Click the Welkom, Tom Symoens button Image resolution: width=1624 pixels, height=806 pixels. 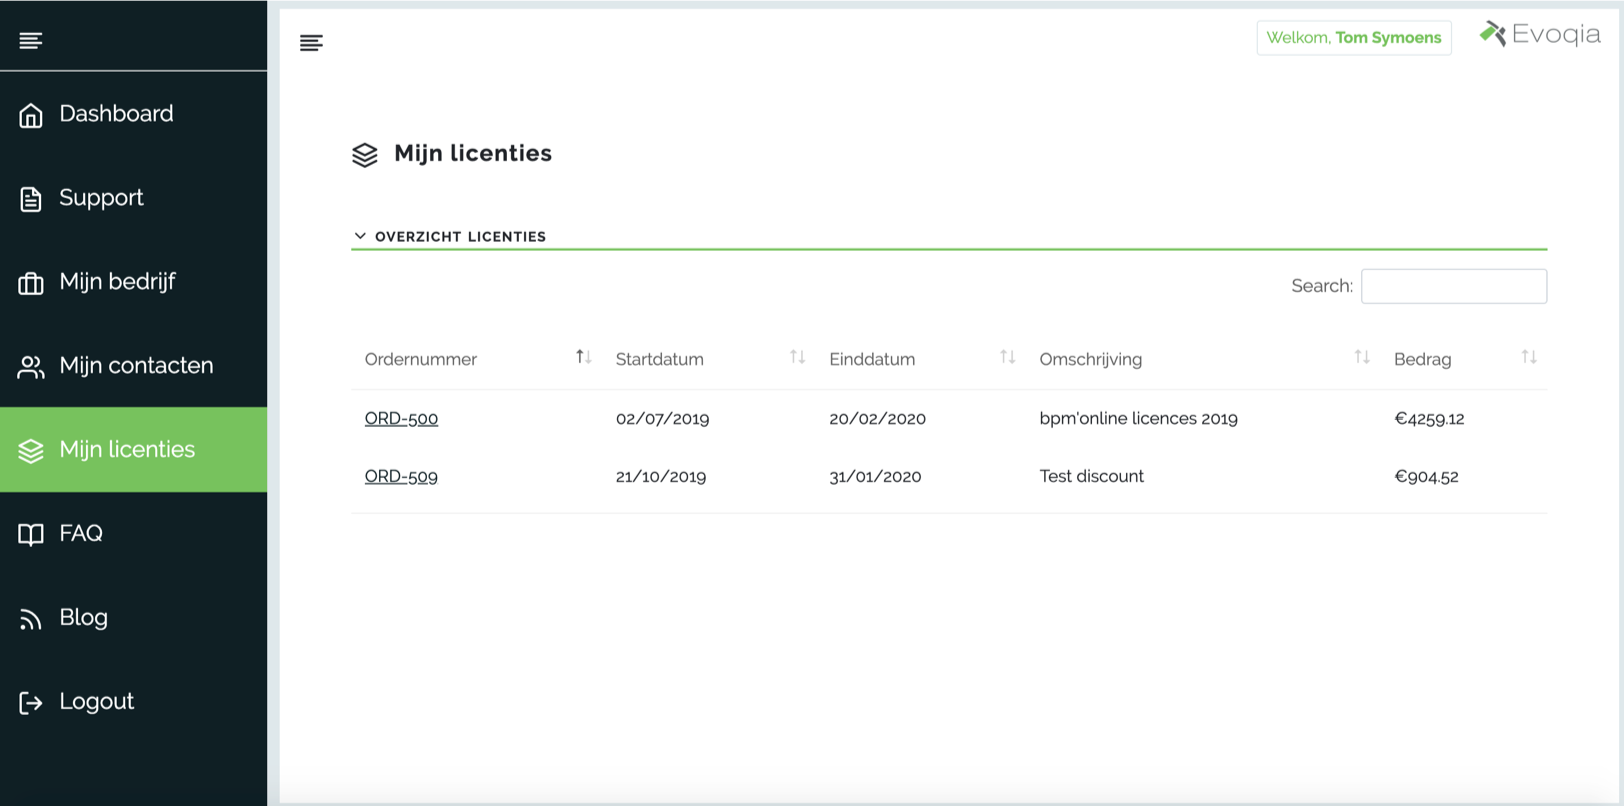tap(1354, 38)
